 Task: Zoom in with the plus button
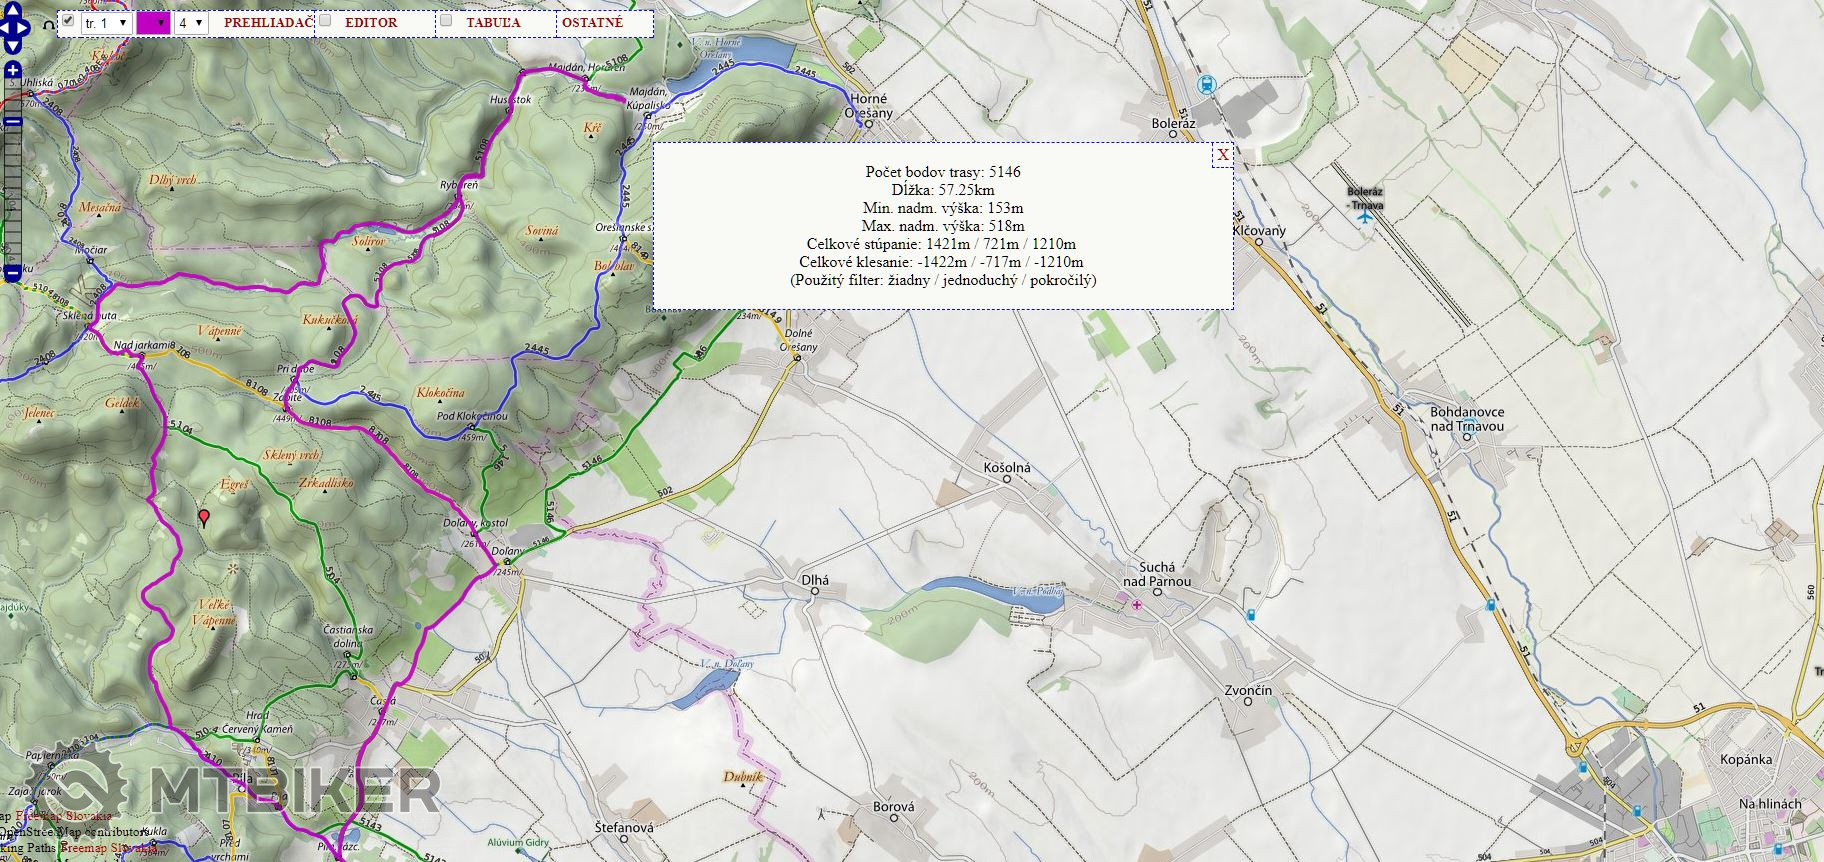[x=12, y=70]
